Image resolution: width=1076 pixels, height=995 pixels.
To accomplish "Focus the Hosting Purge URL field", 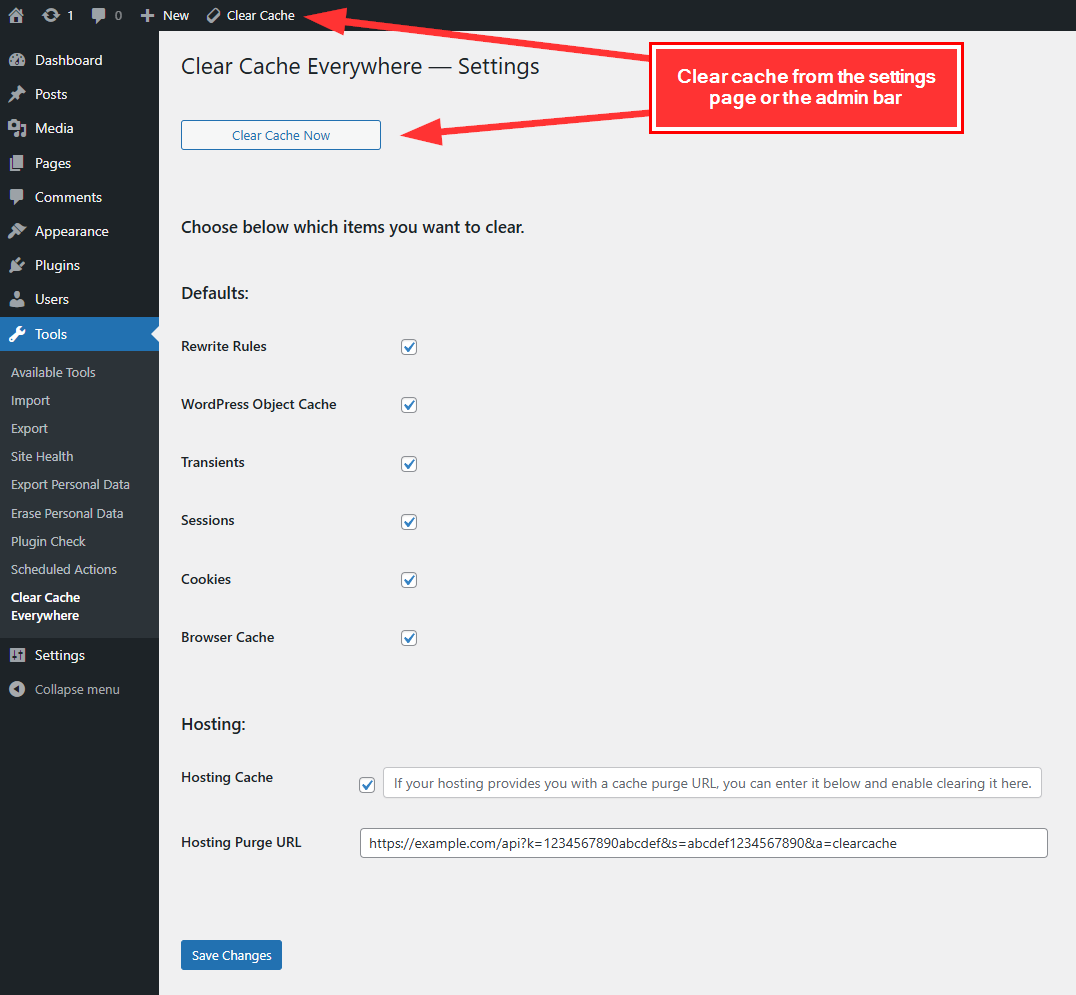I will [x=703, y=843].
